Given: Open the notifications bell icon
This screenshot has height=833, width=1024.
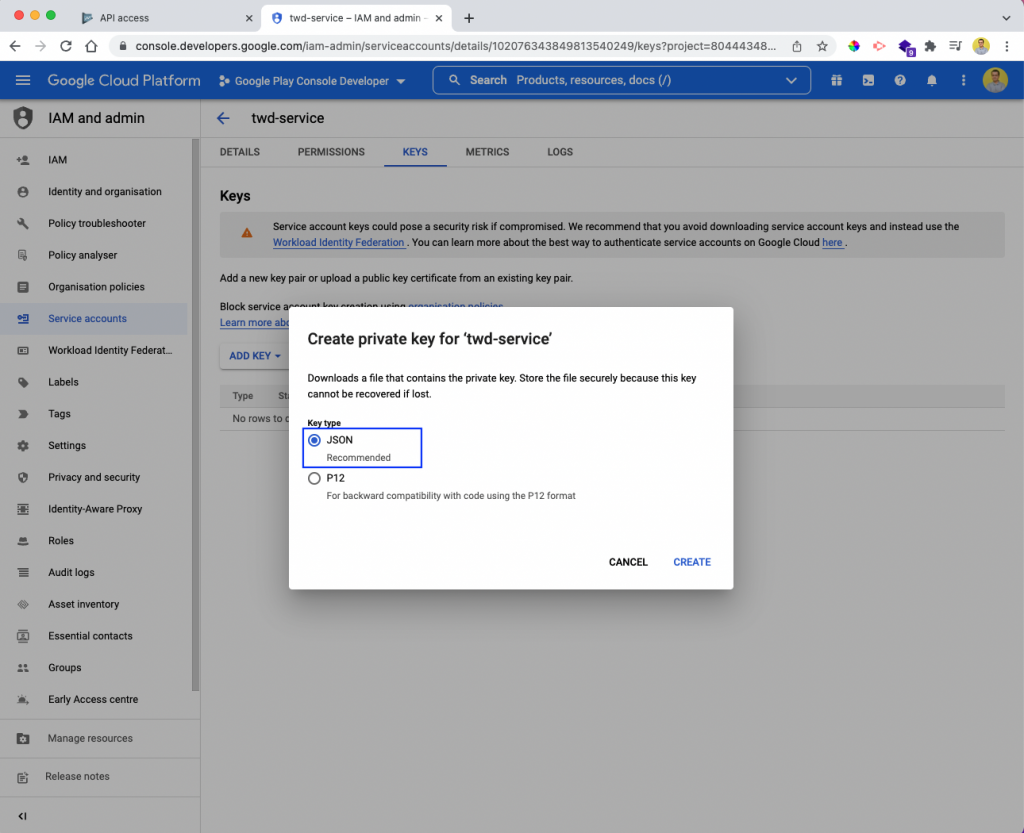Looking at the screenshot, I should [932, 80].
